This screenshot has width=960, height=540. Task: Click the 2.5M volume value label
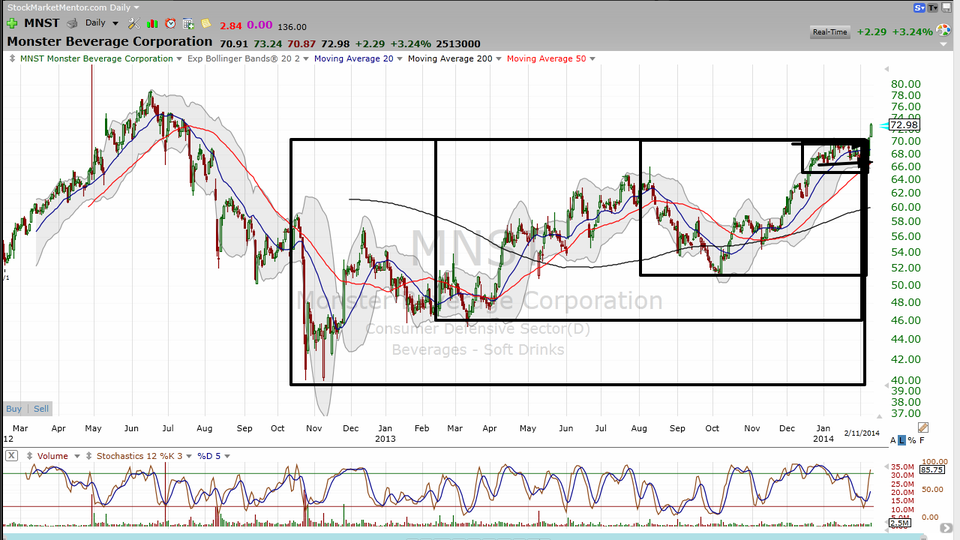click(900, 522)
